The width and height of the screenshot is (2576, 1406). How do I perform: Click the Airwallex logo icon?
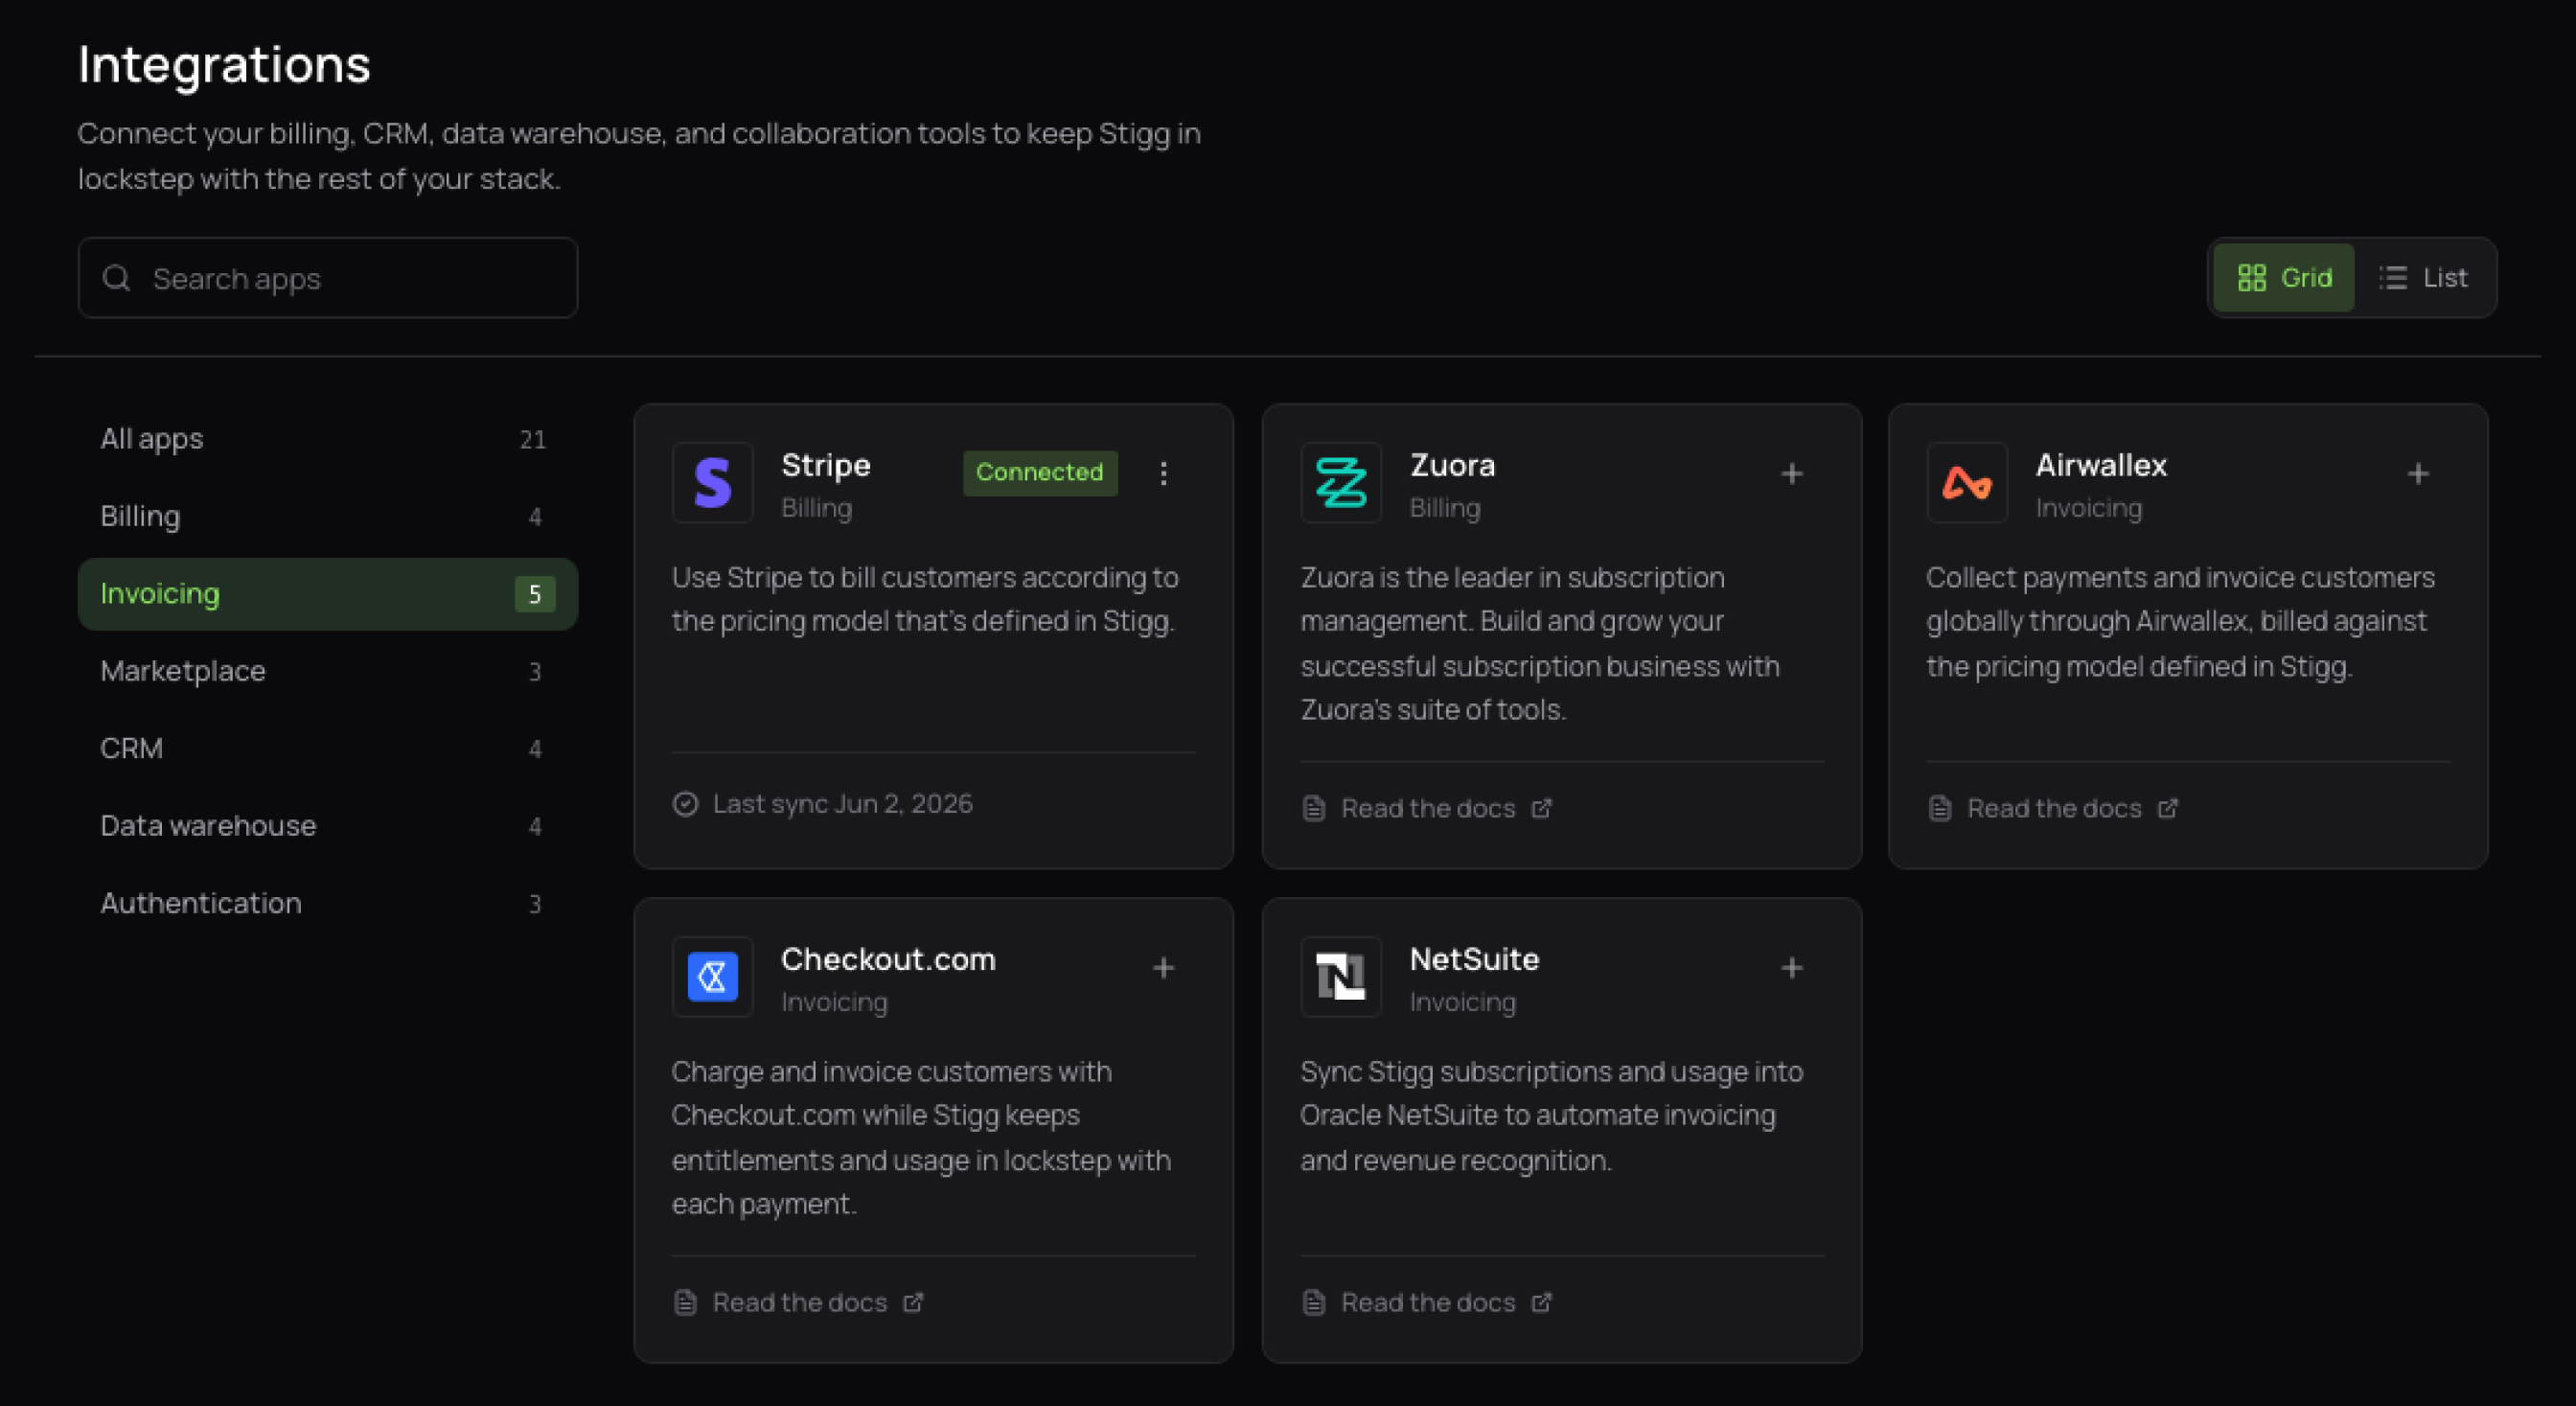coord(1967,483)
